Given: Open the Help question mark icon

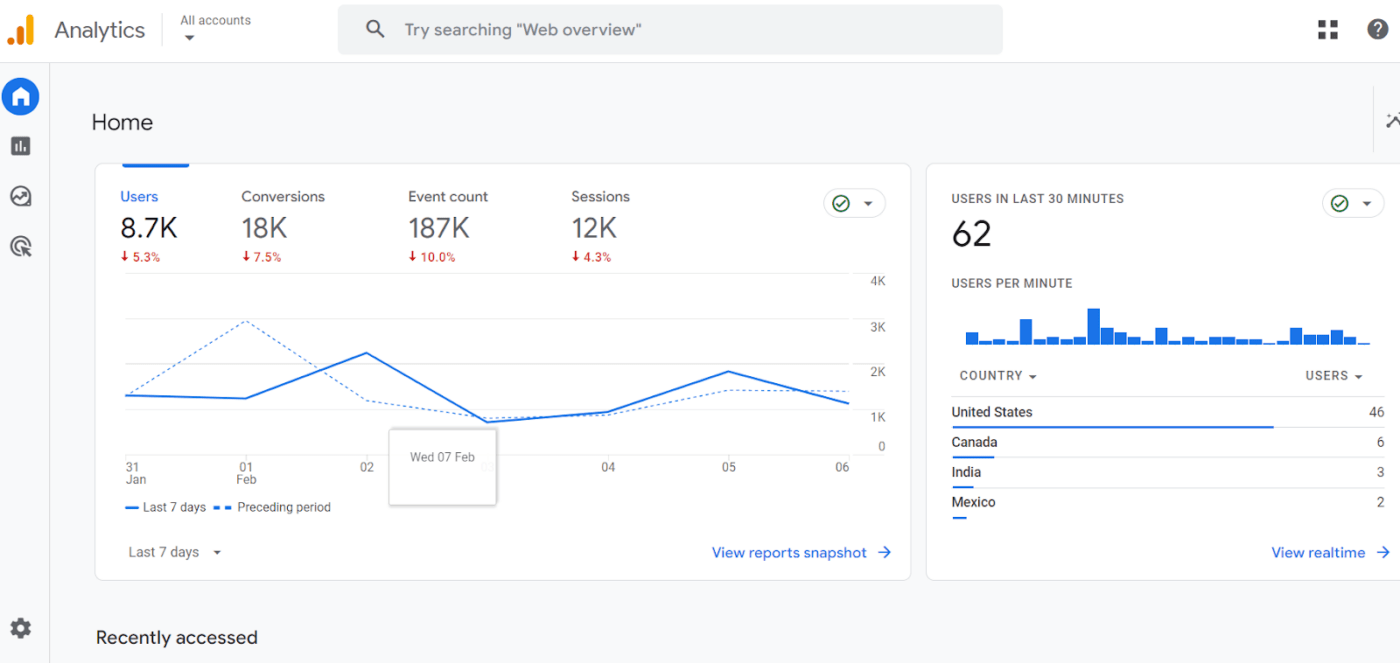Looking at the screenshot, I should click(1378, 30).
